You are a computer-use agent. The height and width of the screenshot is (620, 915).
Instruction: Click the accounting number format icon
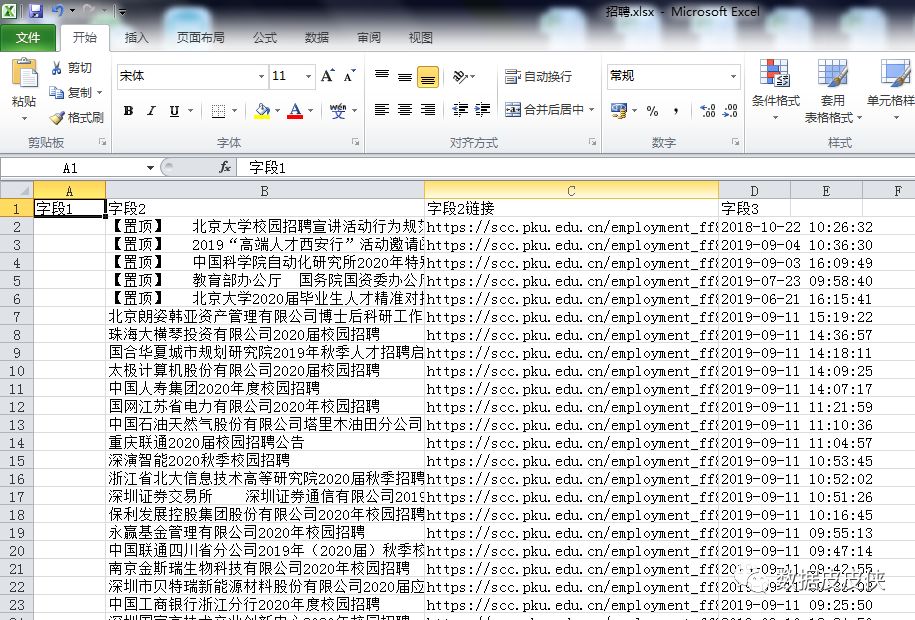[x=619, y=110]
